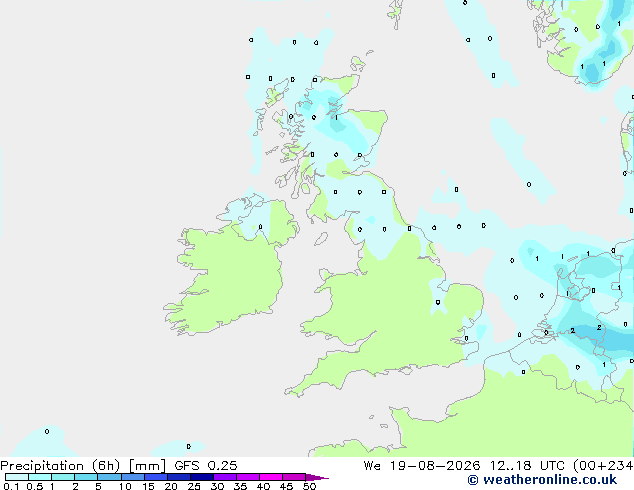The image size is (634, 490).
Task: Click the legend label '40'
Action: click(x=263, y=486)
